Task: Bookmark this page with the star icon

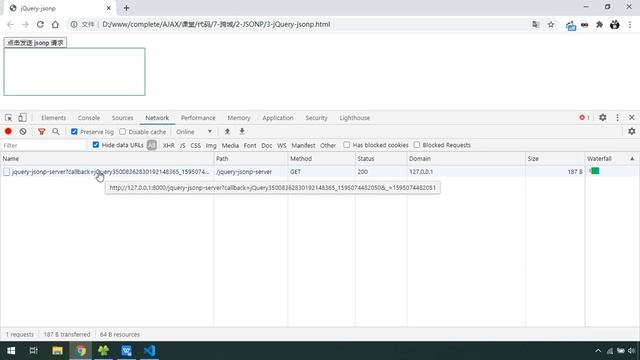Action: coord(551,24)
